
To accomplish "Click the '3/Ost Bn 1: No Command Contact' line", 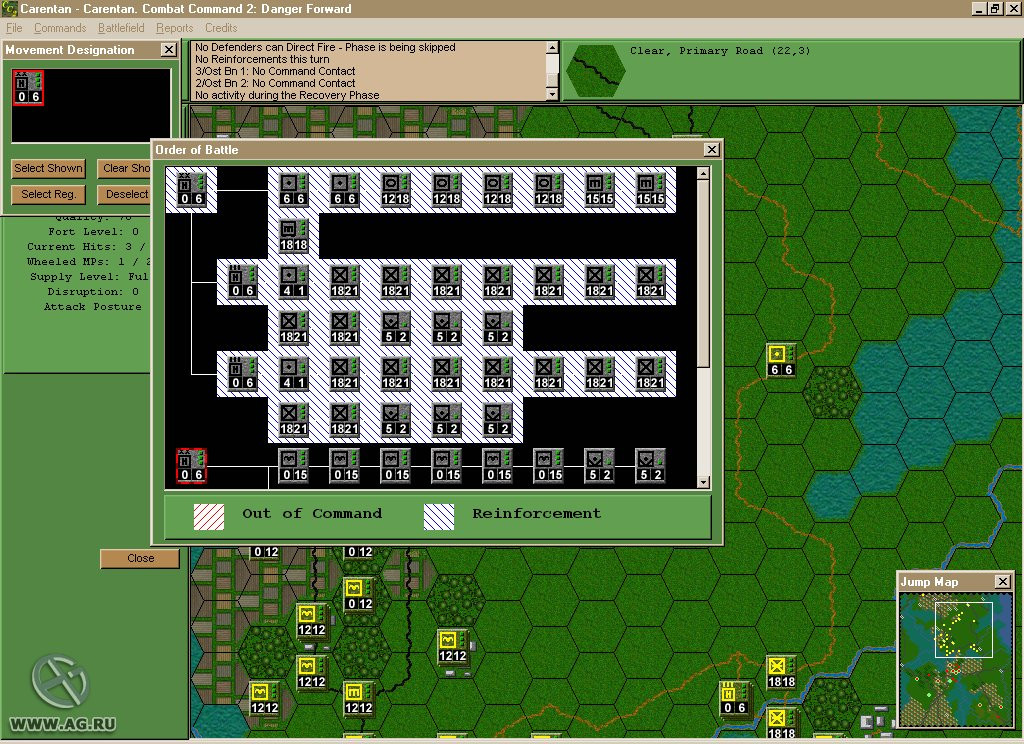I will click(275, 71).
